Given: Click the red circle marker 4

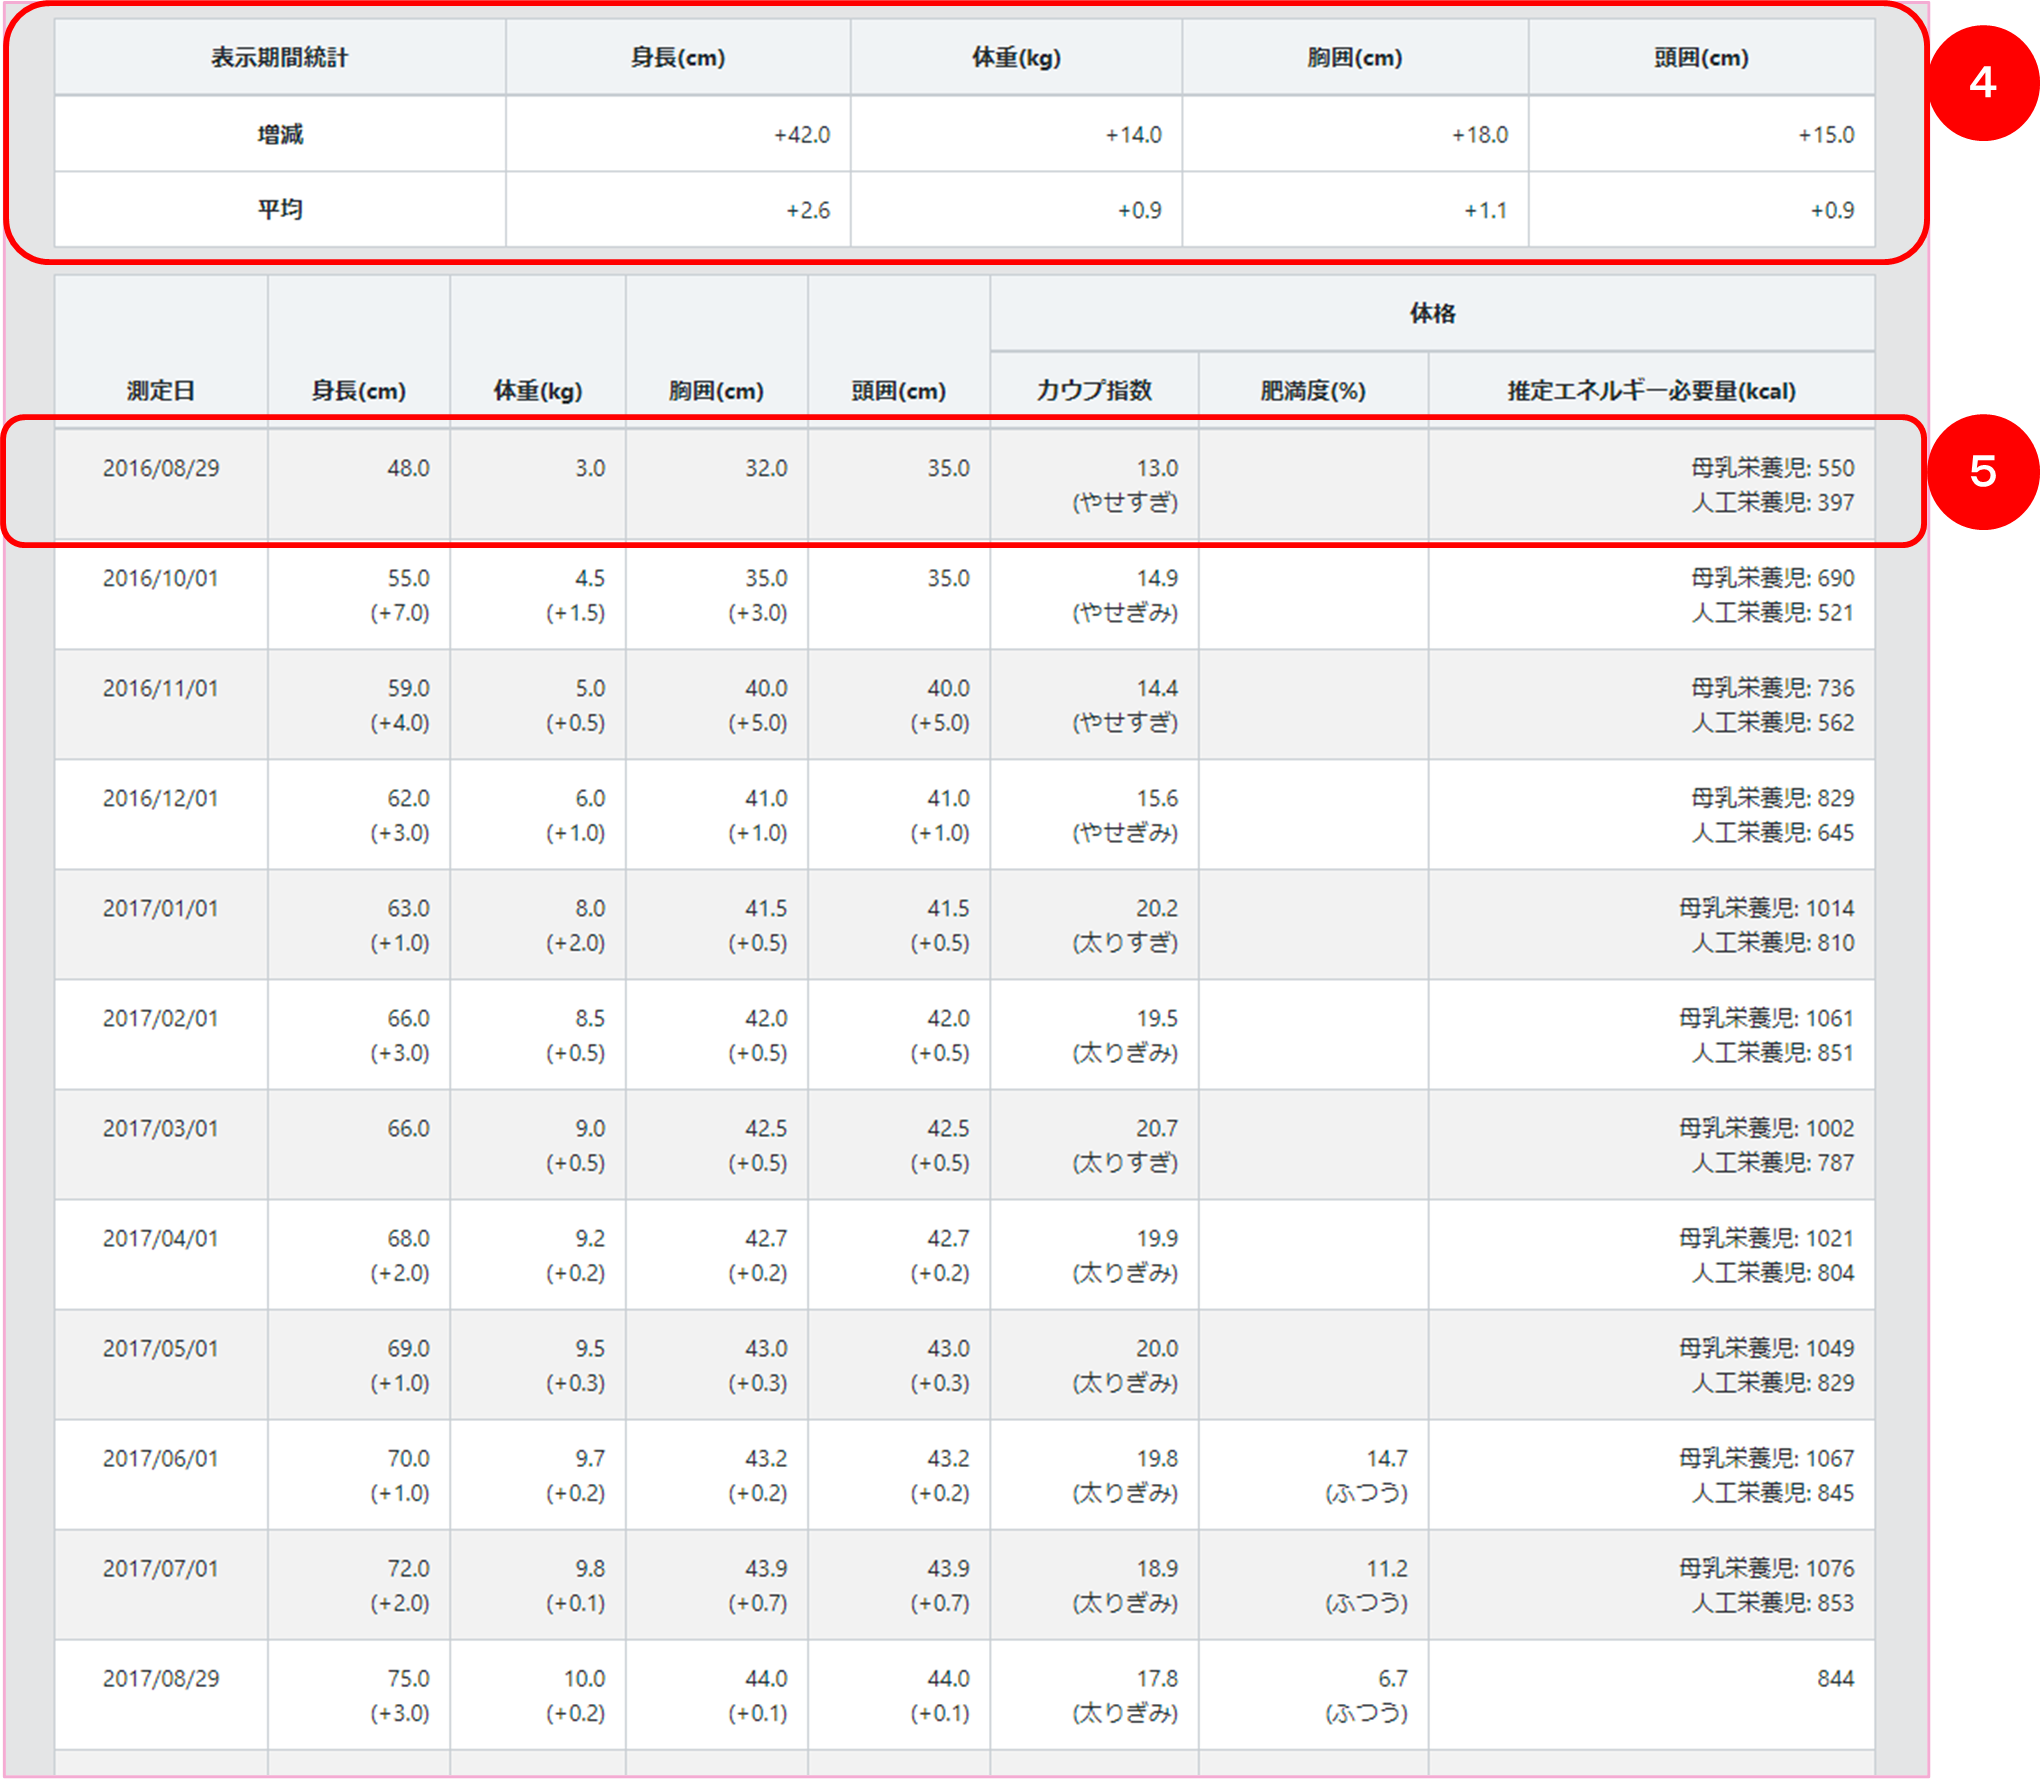Looking at the screenshot, I should pyautogui.click(x=1982, y=82).
